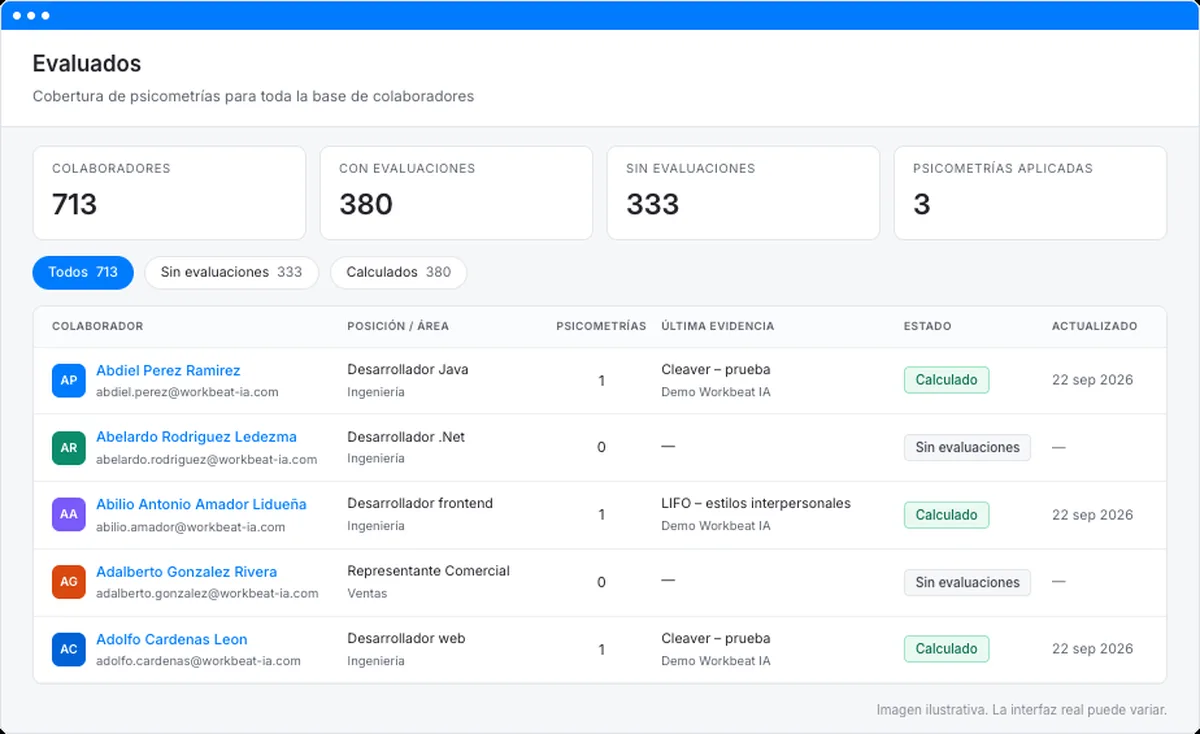Click the Calculado badge for Abdiel Perez
The image size is (1200, 734).
(x=946, y=380)
